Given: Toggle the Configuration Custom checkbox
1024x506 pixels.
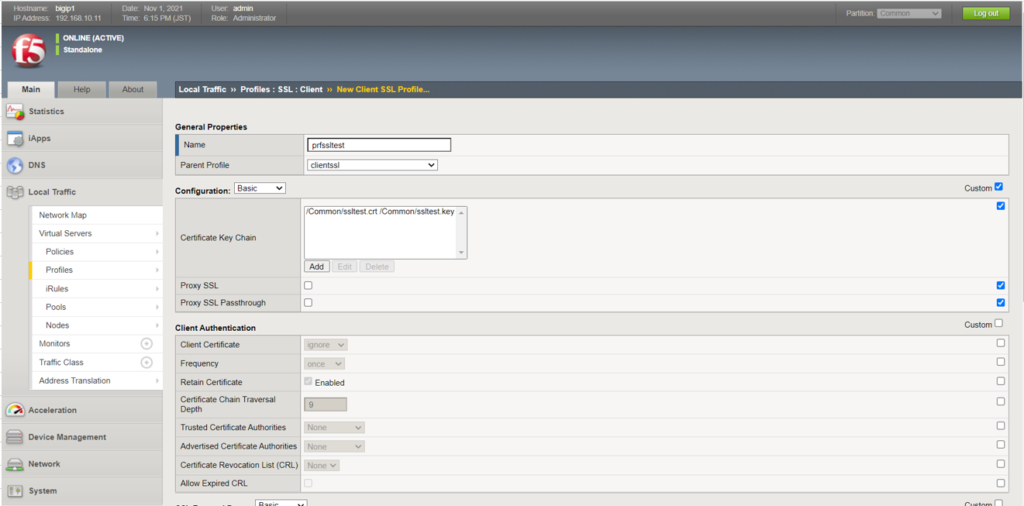Looking at the screenshot, I should click(998, 187).
